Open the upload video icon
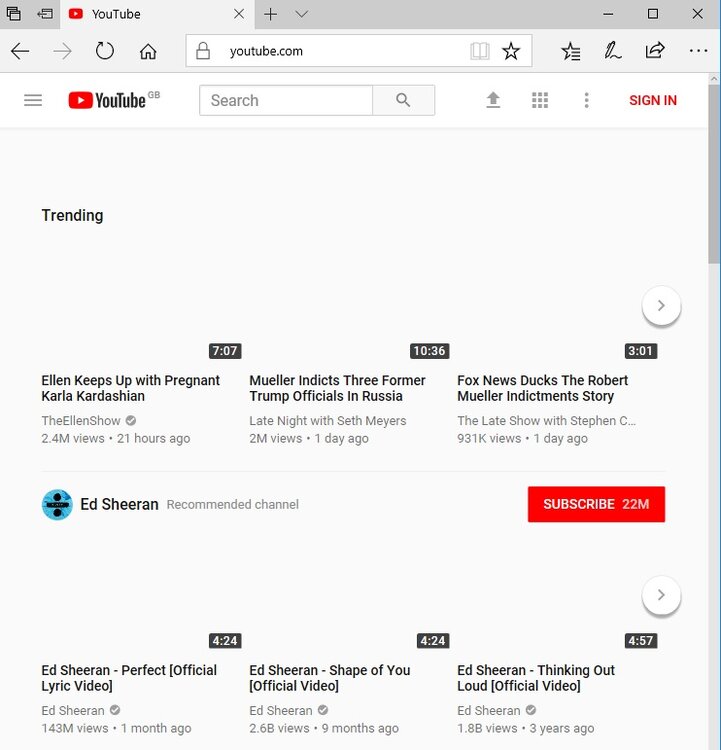The width and height of the screenshot is (721, 750). 493,100
